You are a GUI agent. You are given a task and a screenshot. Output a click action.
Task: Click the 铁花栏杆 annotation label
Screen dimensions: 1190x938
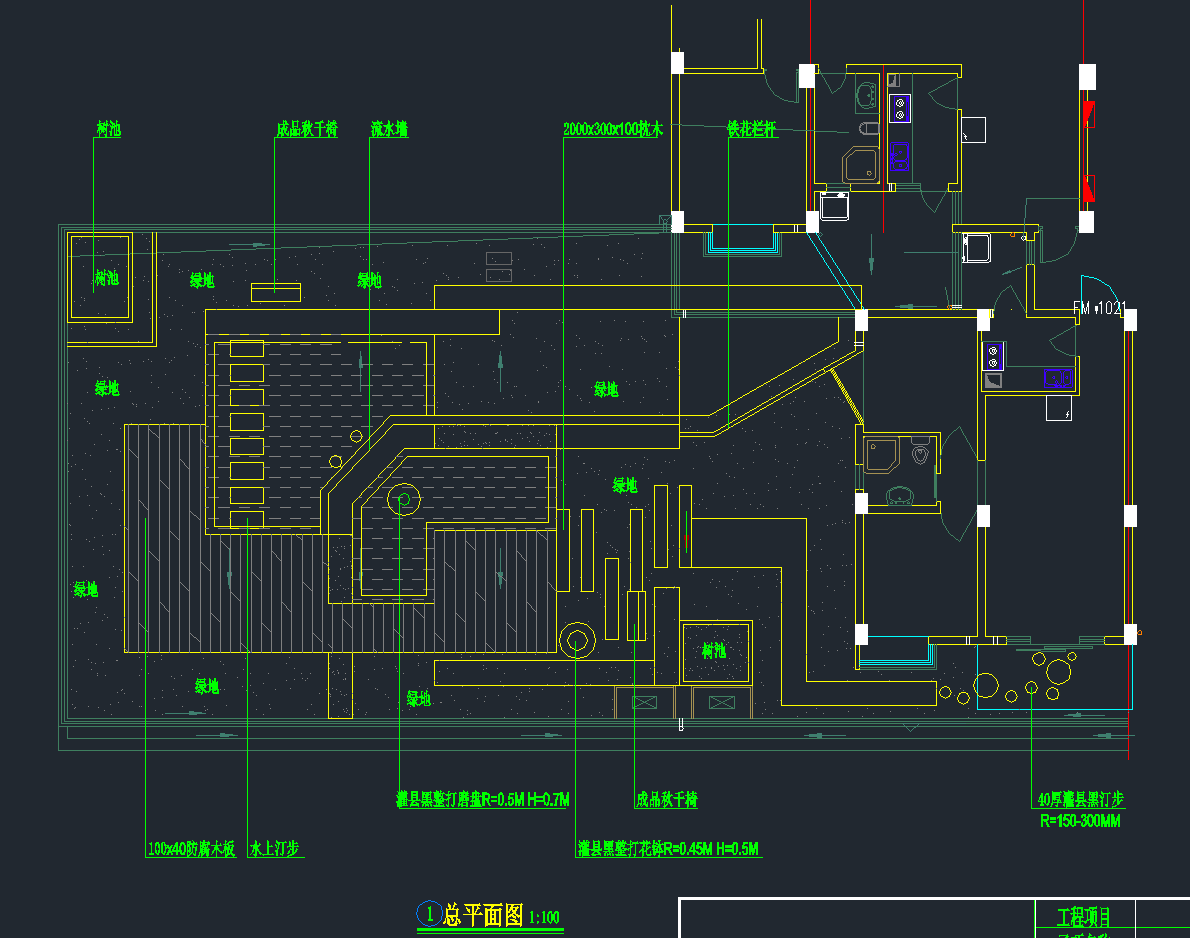[x=751, y=129]
